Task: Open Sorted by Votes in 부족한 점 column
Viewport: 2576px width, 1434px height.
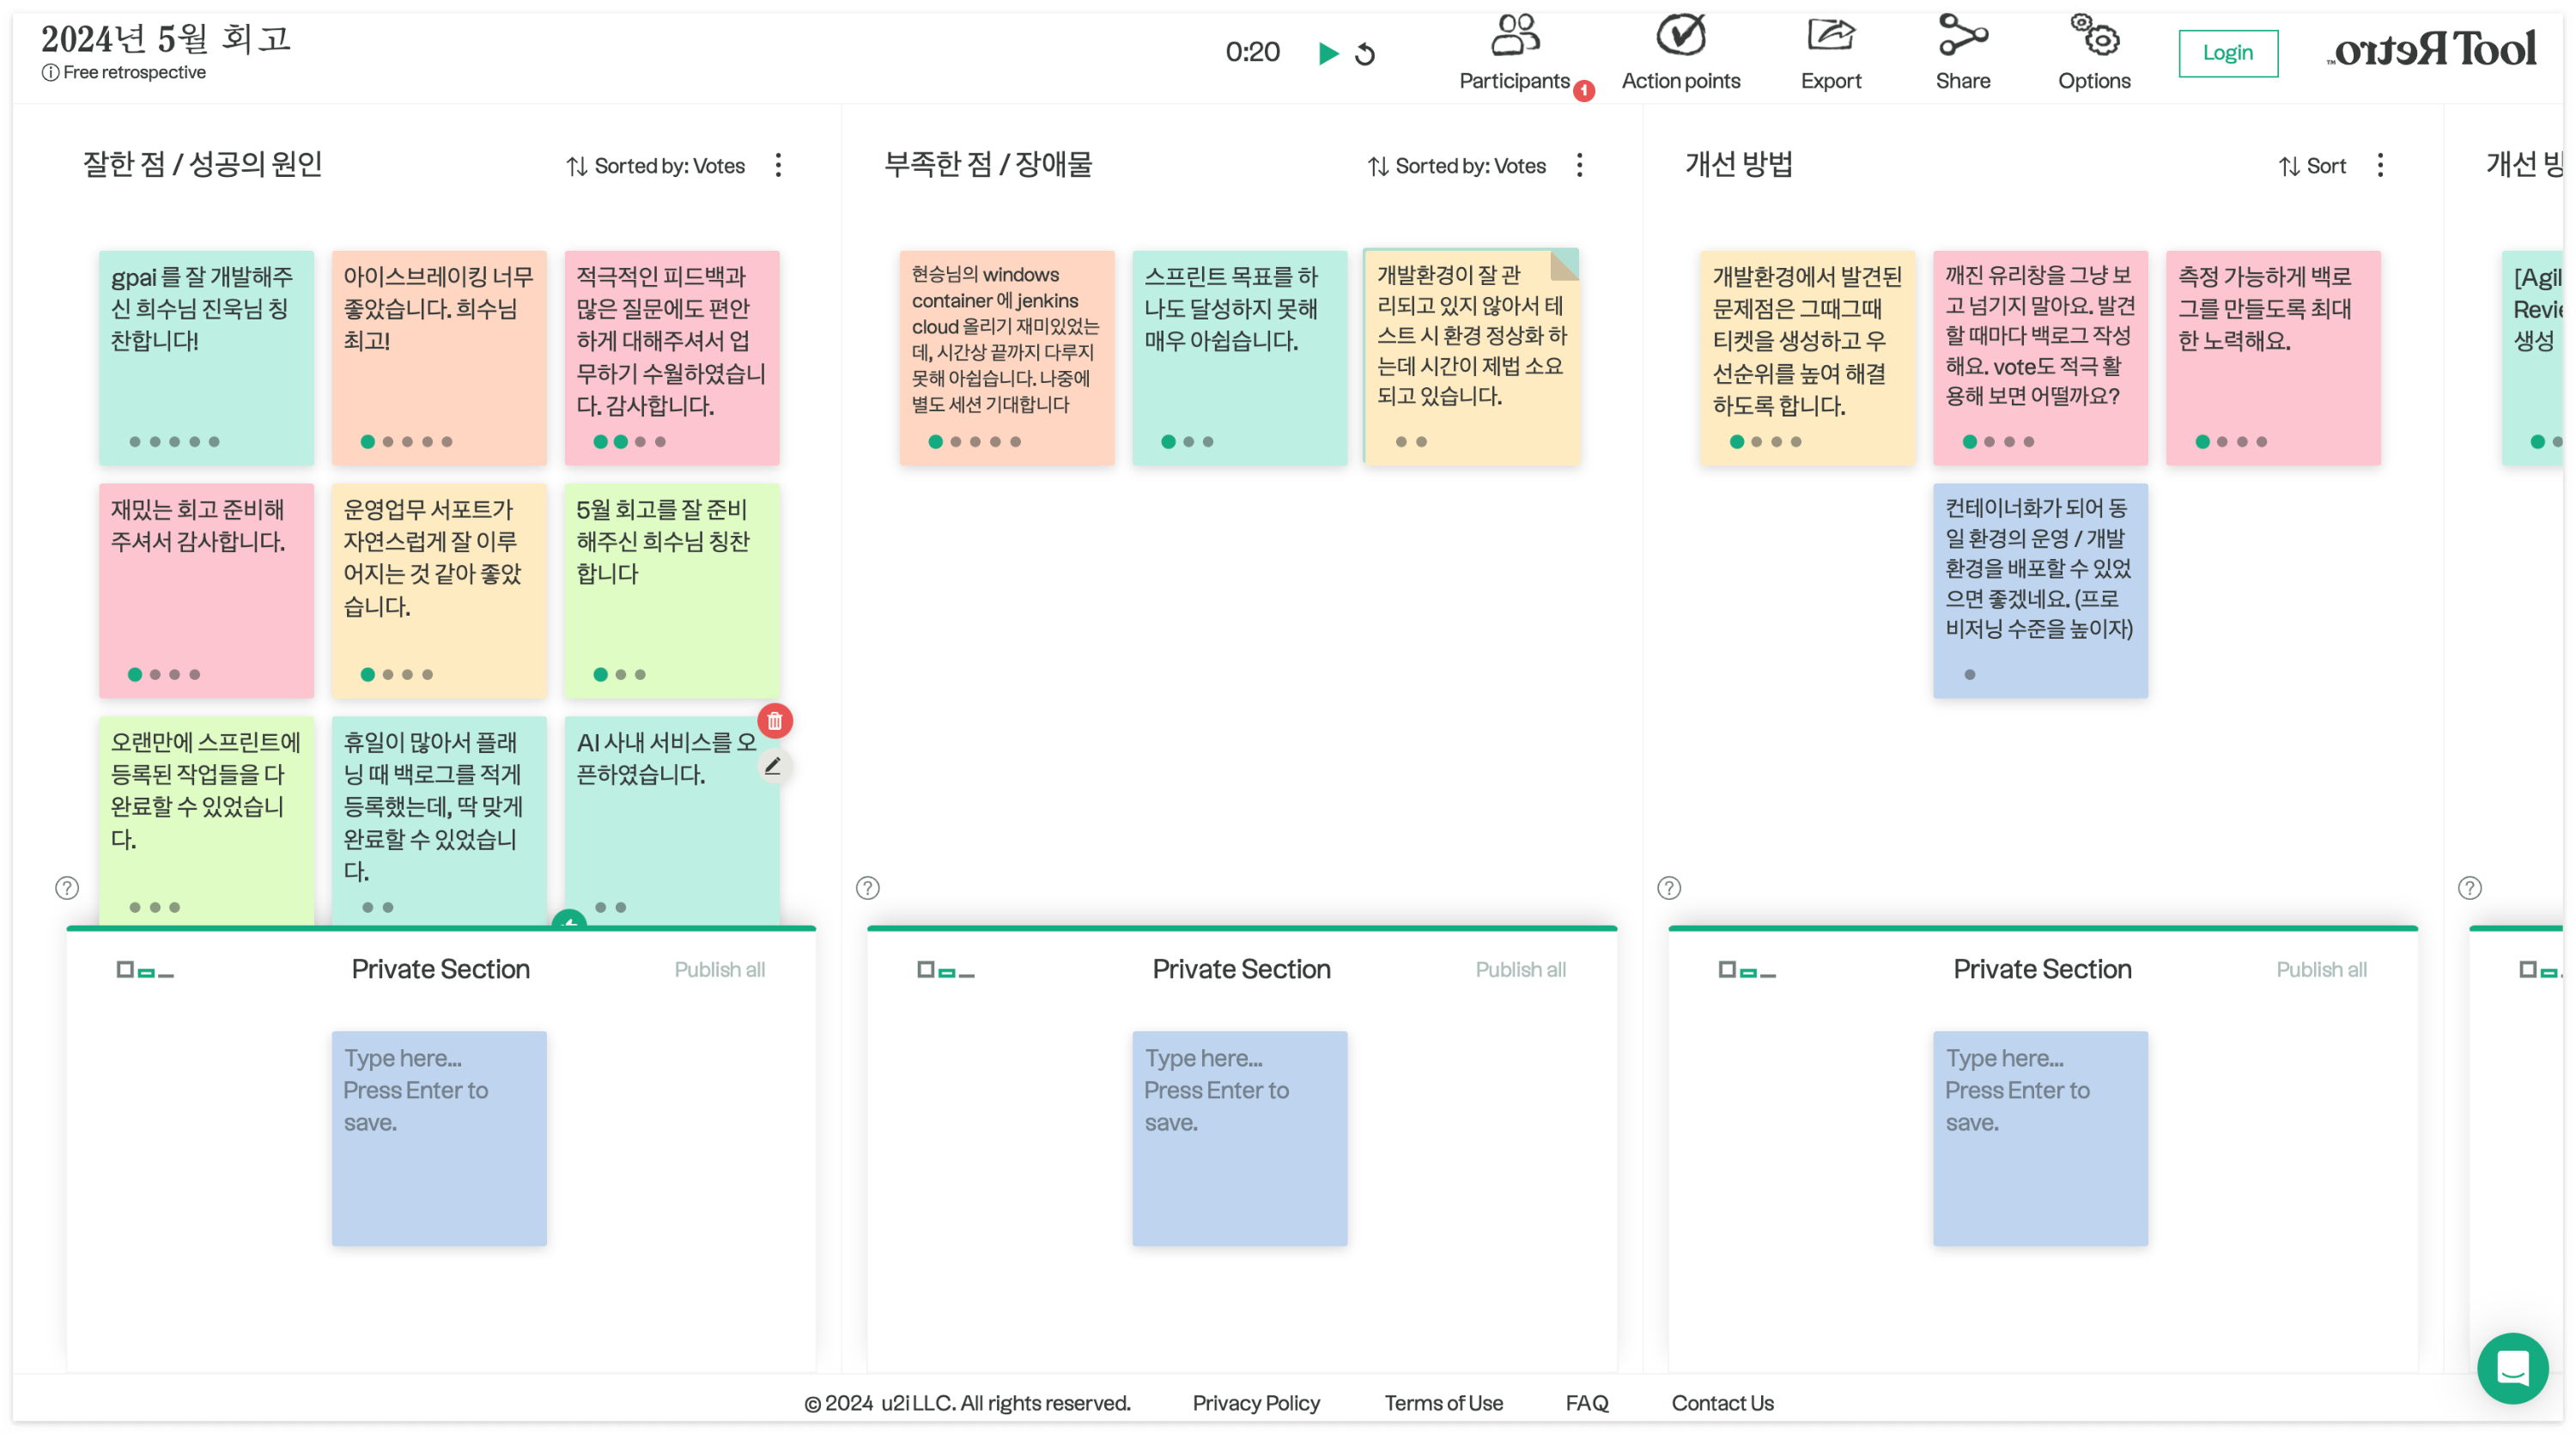Action: click(1457, 166)
